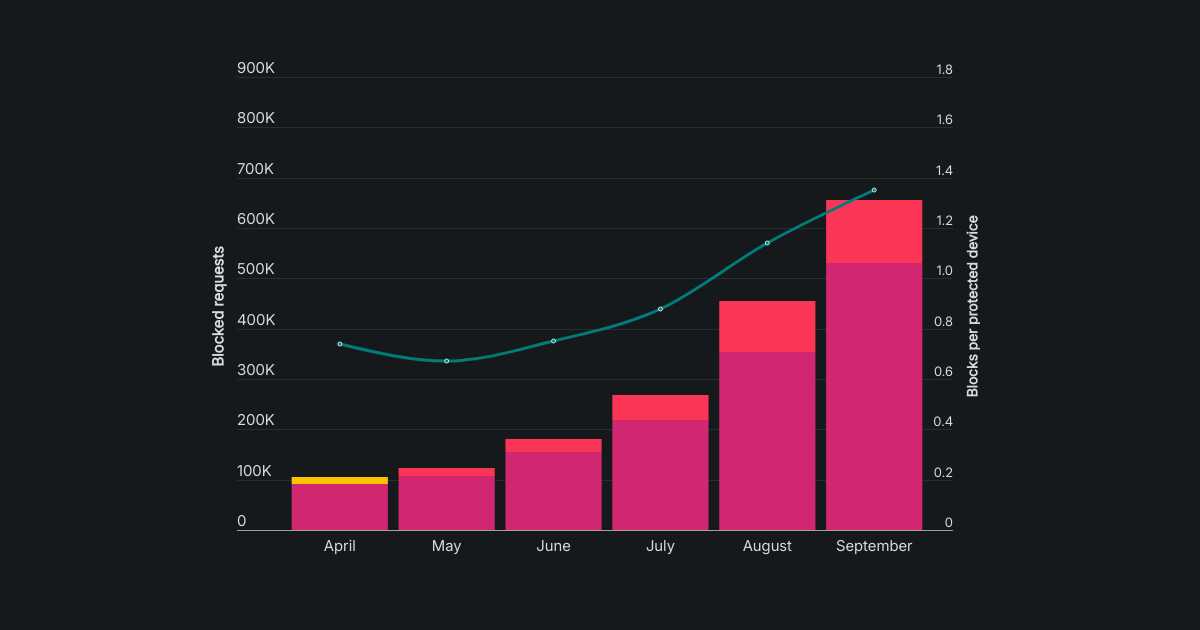The width and height of the screenshot is (1200, 630).
Task: Click the '400K' left axis tick
Action: click(256, 320)
